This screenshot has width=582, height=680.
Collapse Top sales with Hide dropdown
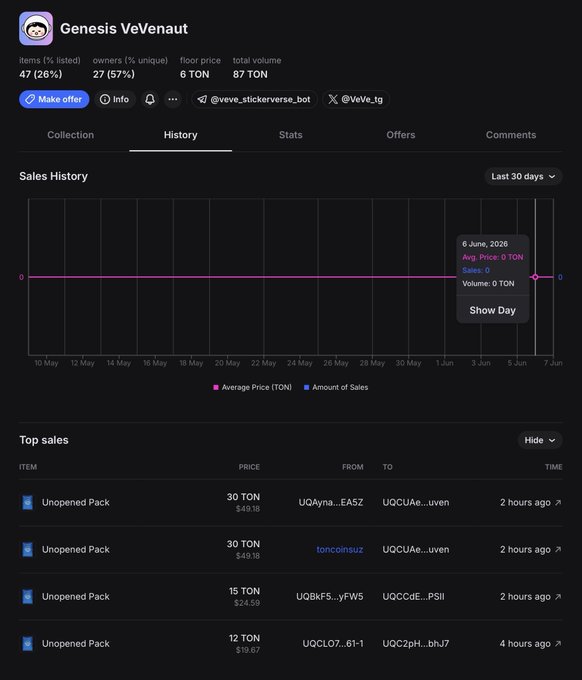[540, 440]
